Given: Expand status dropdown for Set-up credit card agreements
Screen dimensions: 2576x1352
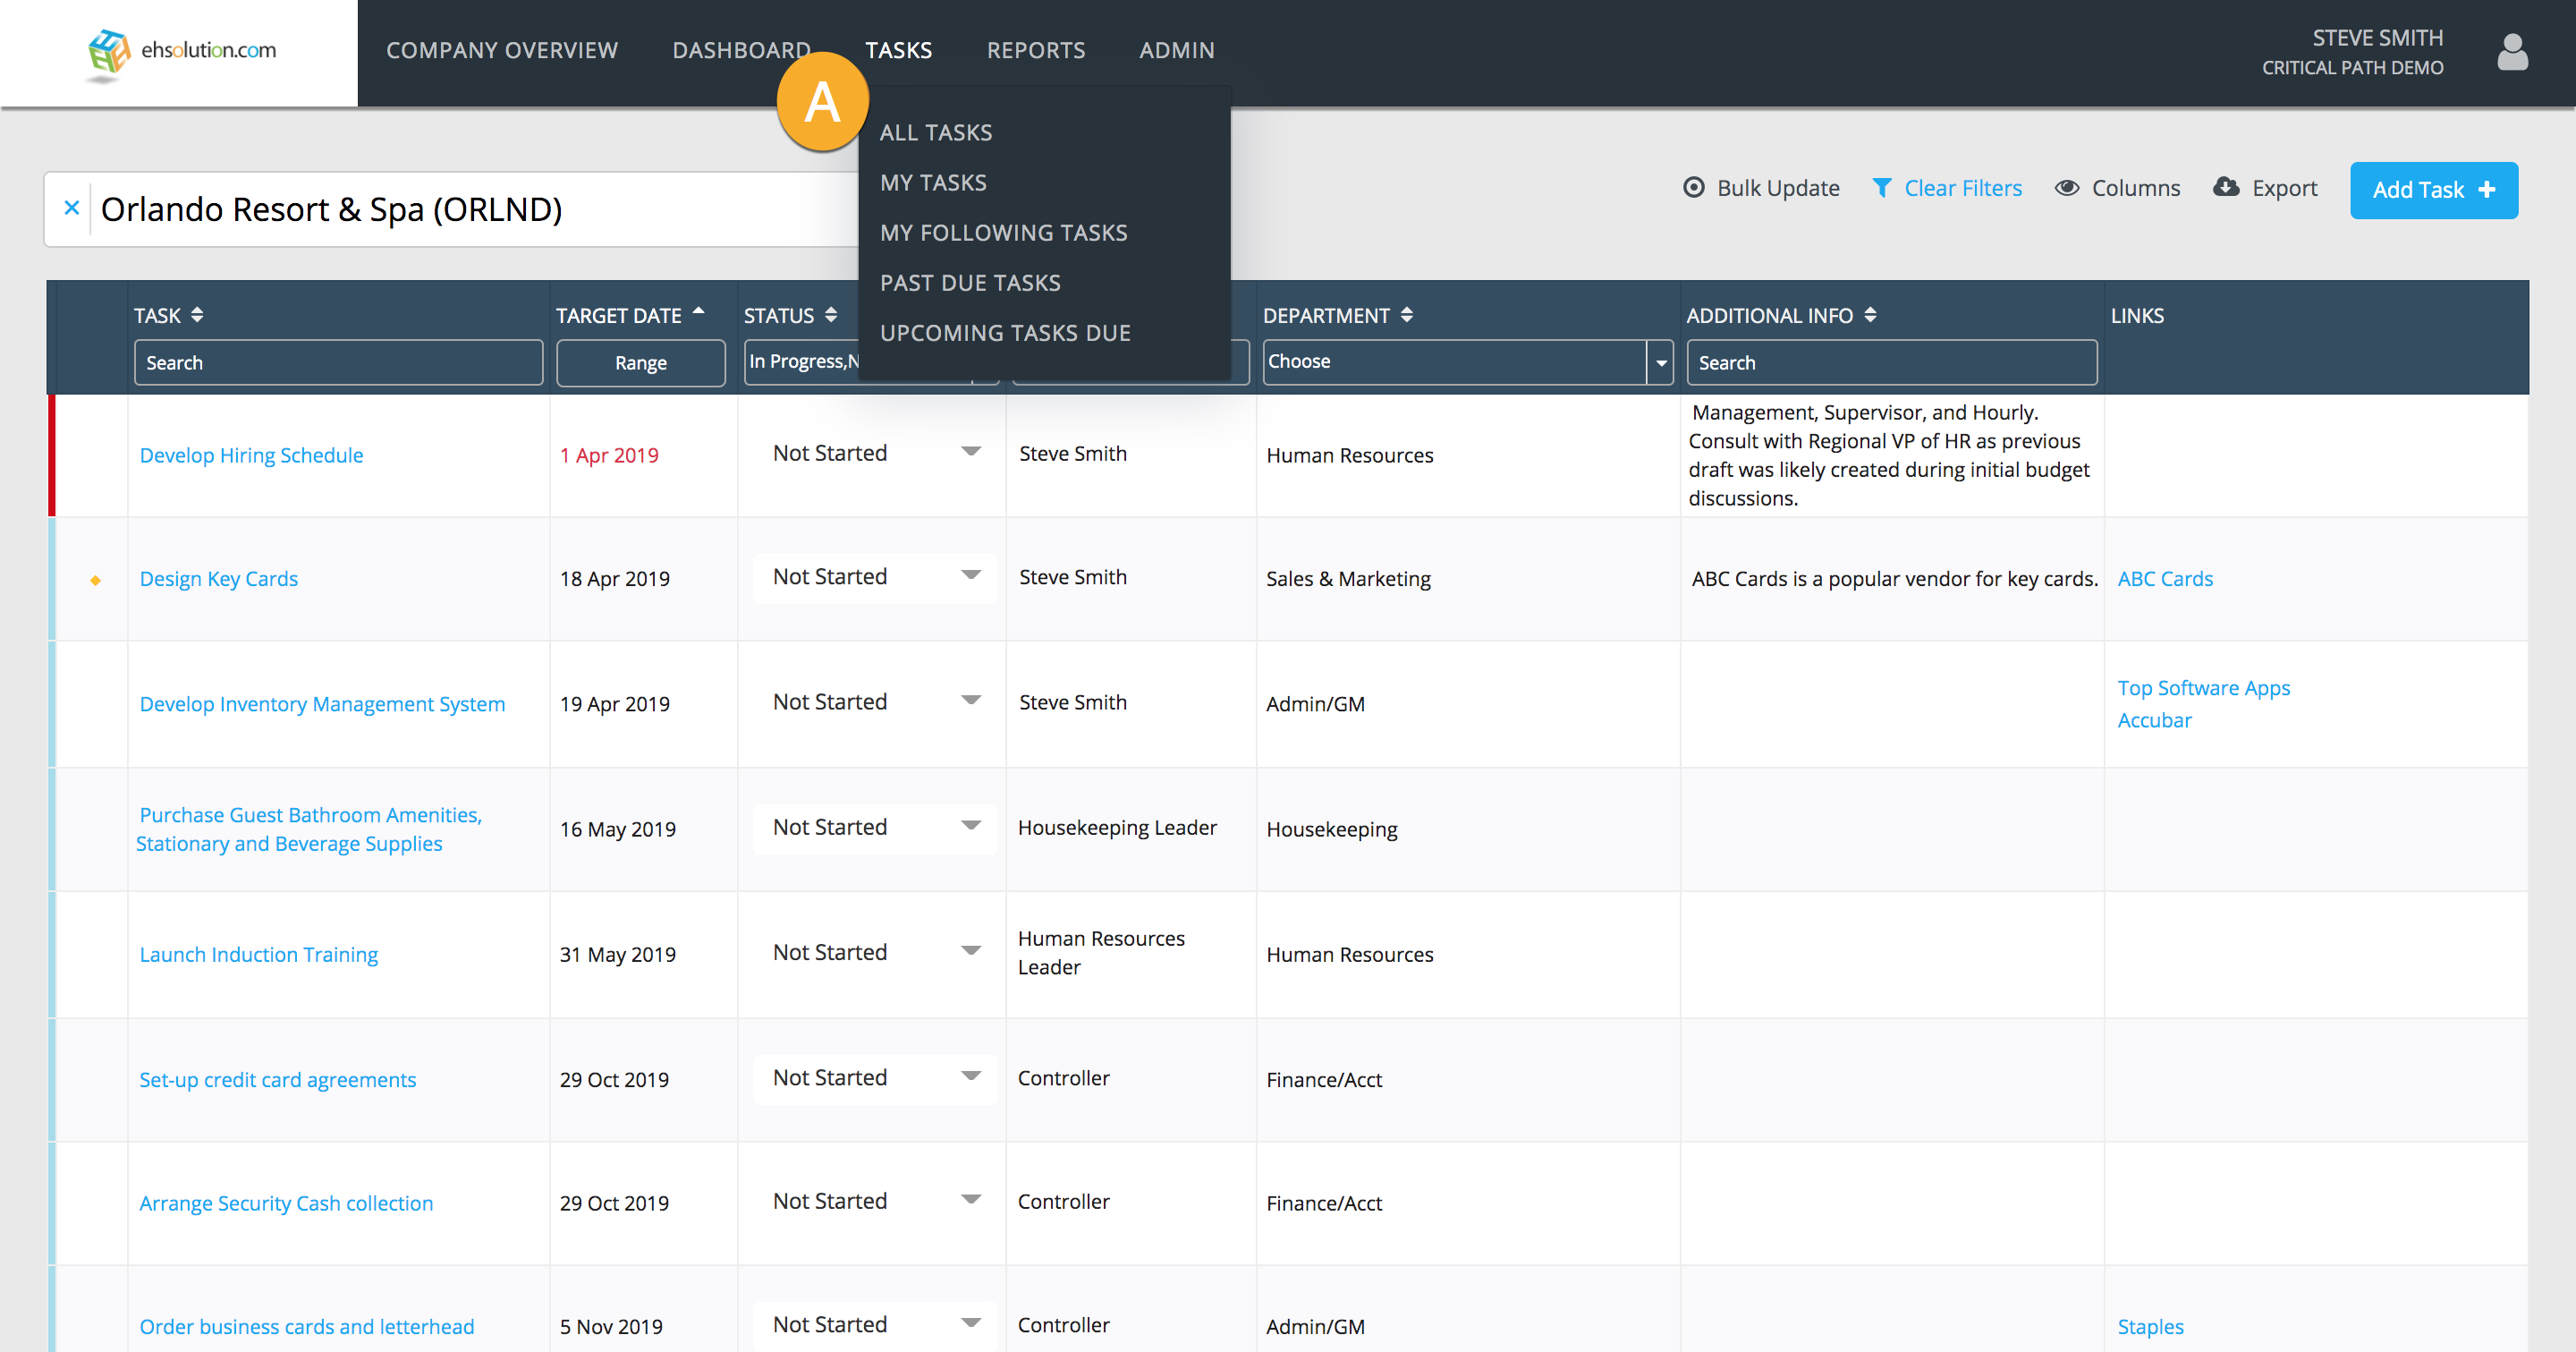Looking at the screenshot, I should tap(970, 1077).
